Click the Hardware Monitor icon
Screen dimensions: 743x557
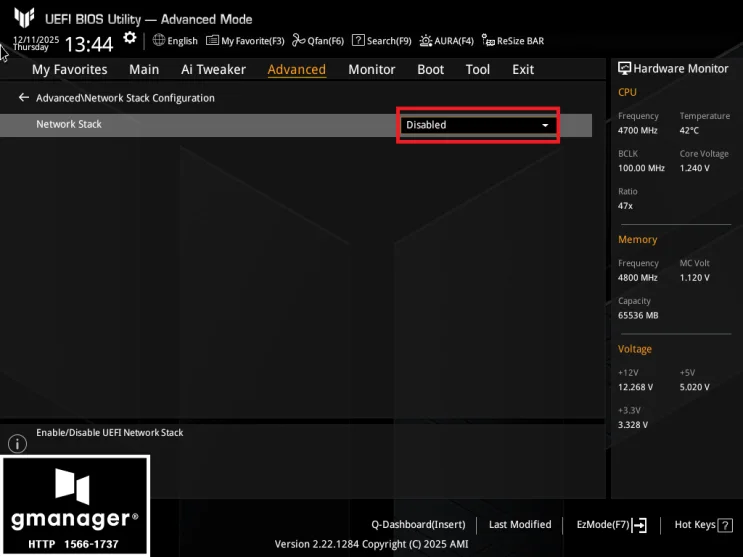coord(624,68)
